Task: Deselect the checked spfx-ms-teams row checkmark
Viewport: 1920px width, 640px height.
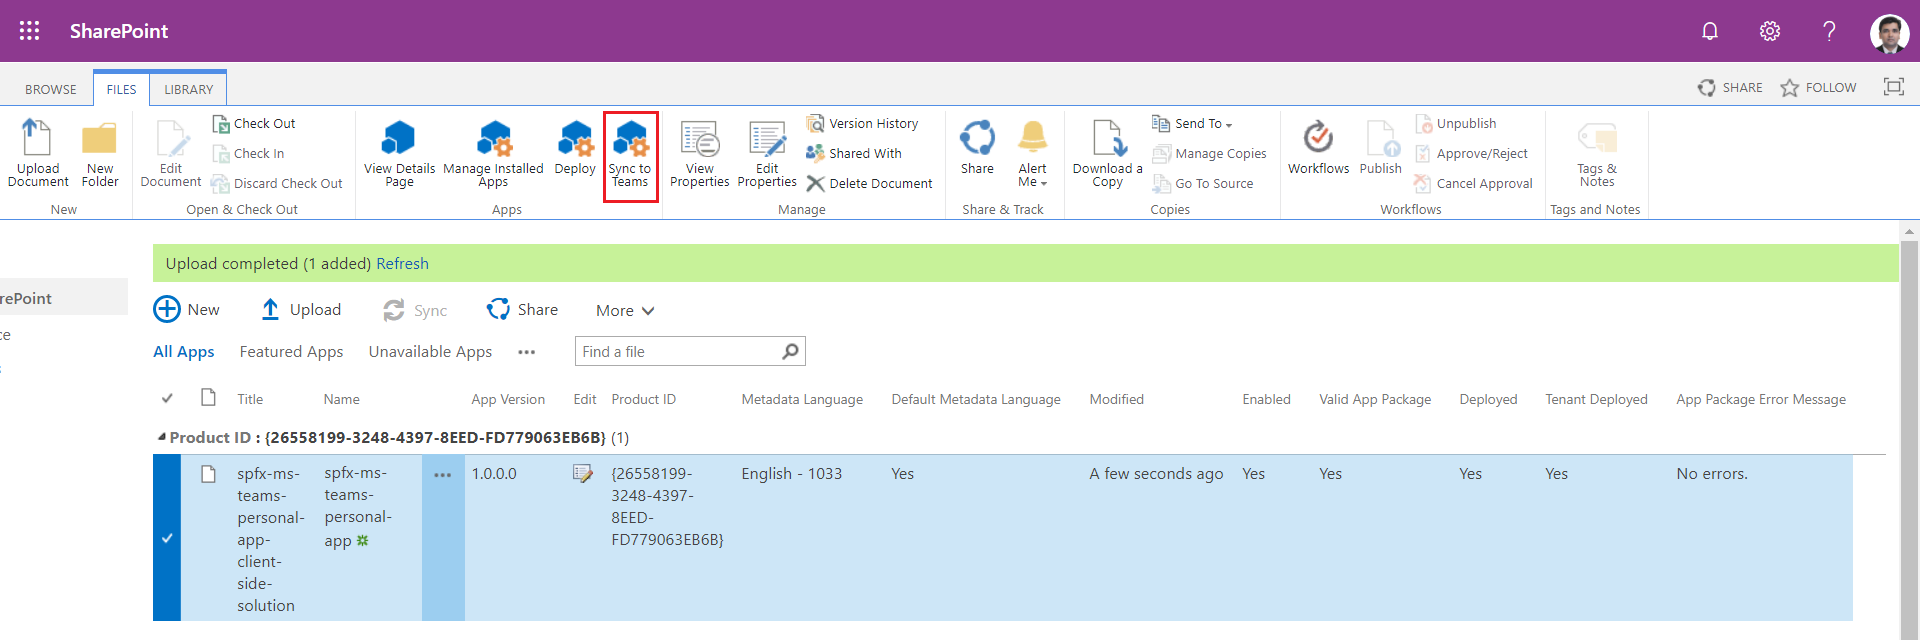Action: point(167,538)
